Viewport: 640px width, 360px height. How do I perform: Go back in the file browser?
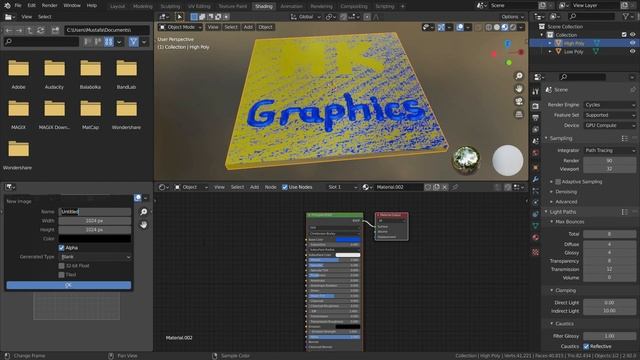(x=9, y=30)
